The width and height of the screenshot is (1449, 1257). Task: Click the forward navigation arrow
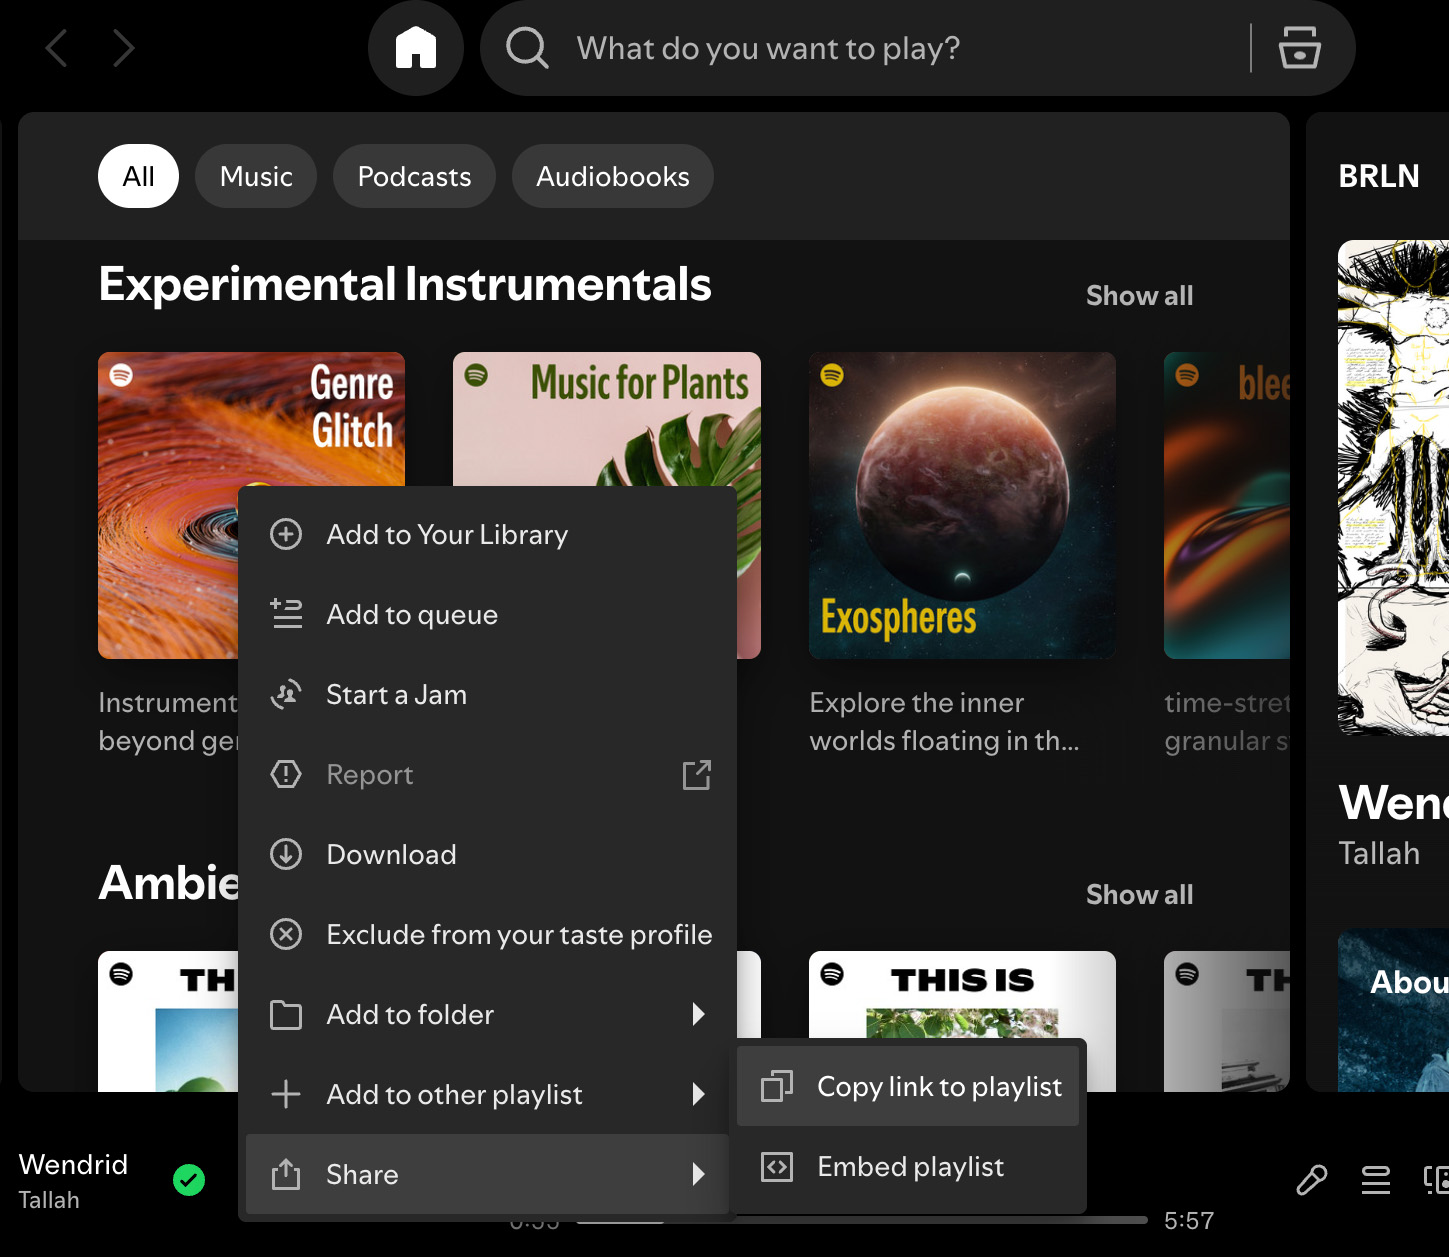click(123, 47)
